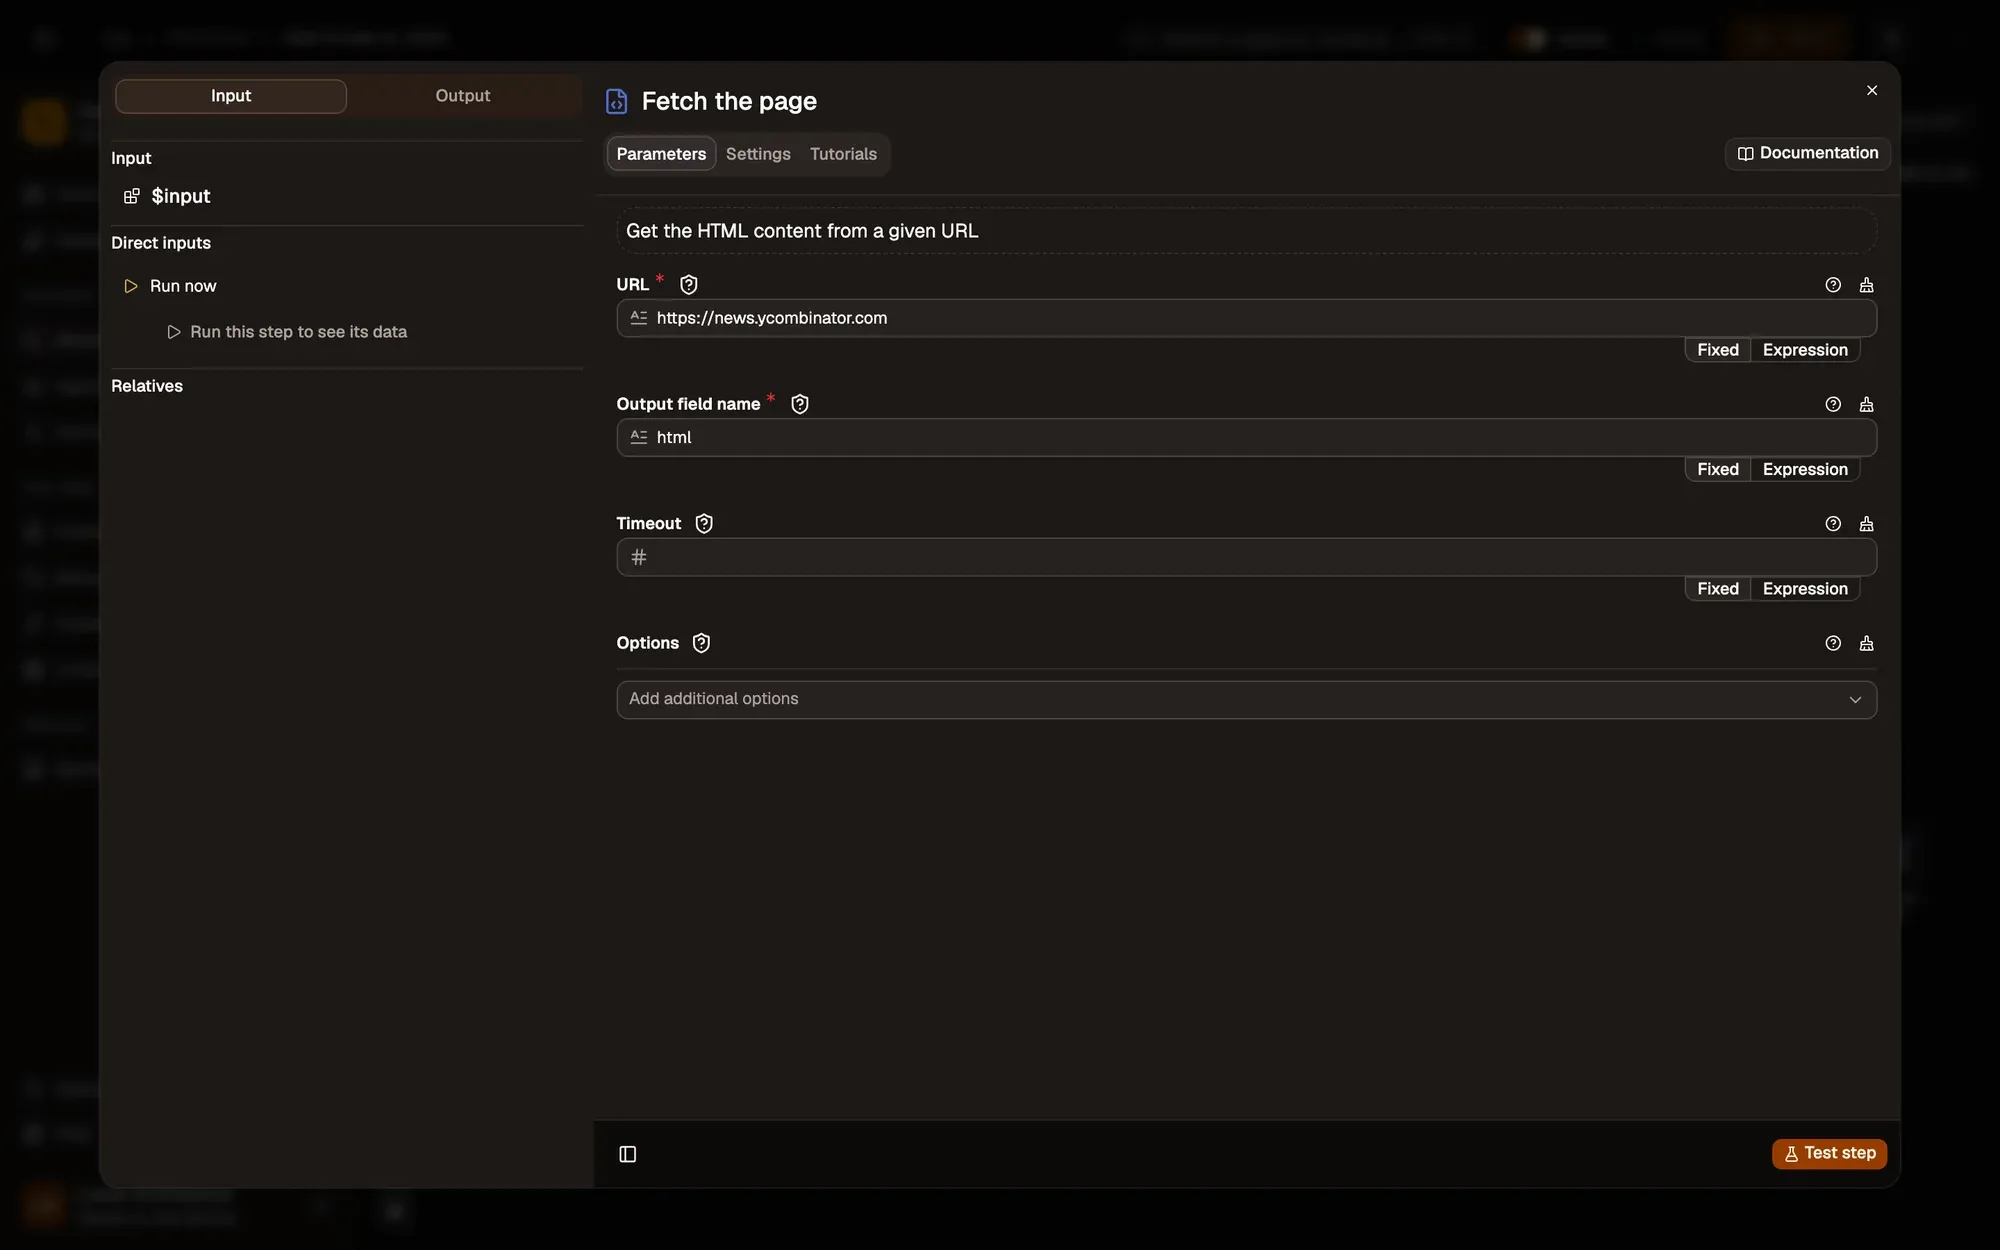Open help for Output field name
Screen dimensions: 2000x1250
pos(1833,404)
